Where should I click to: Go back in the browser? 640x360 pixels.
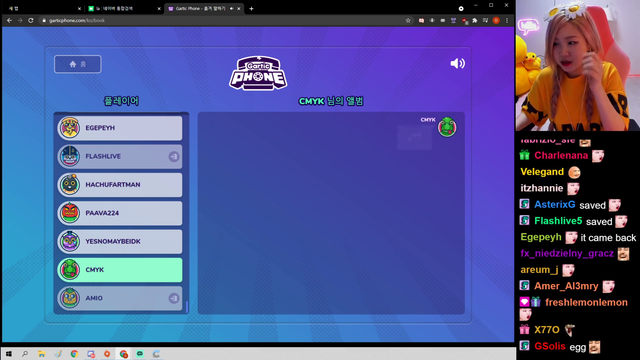coord(9,20)
